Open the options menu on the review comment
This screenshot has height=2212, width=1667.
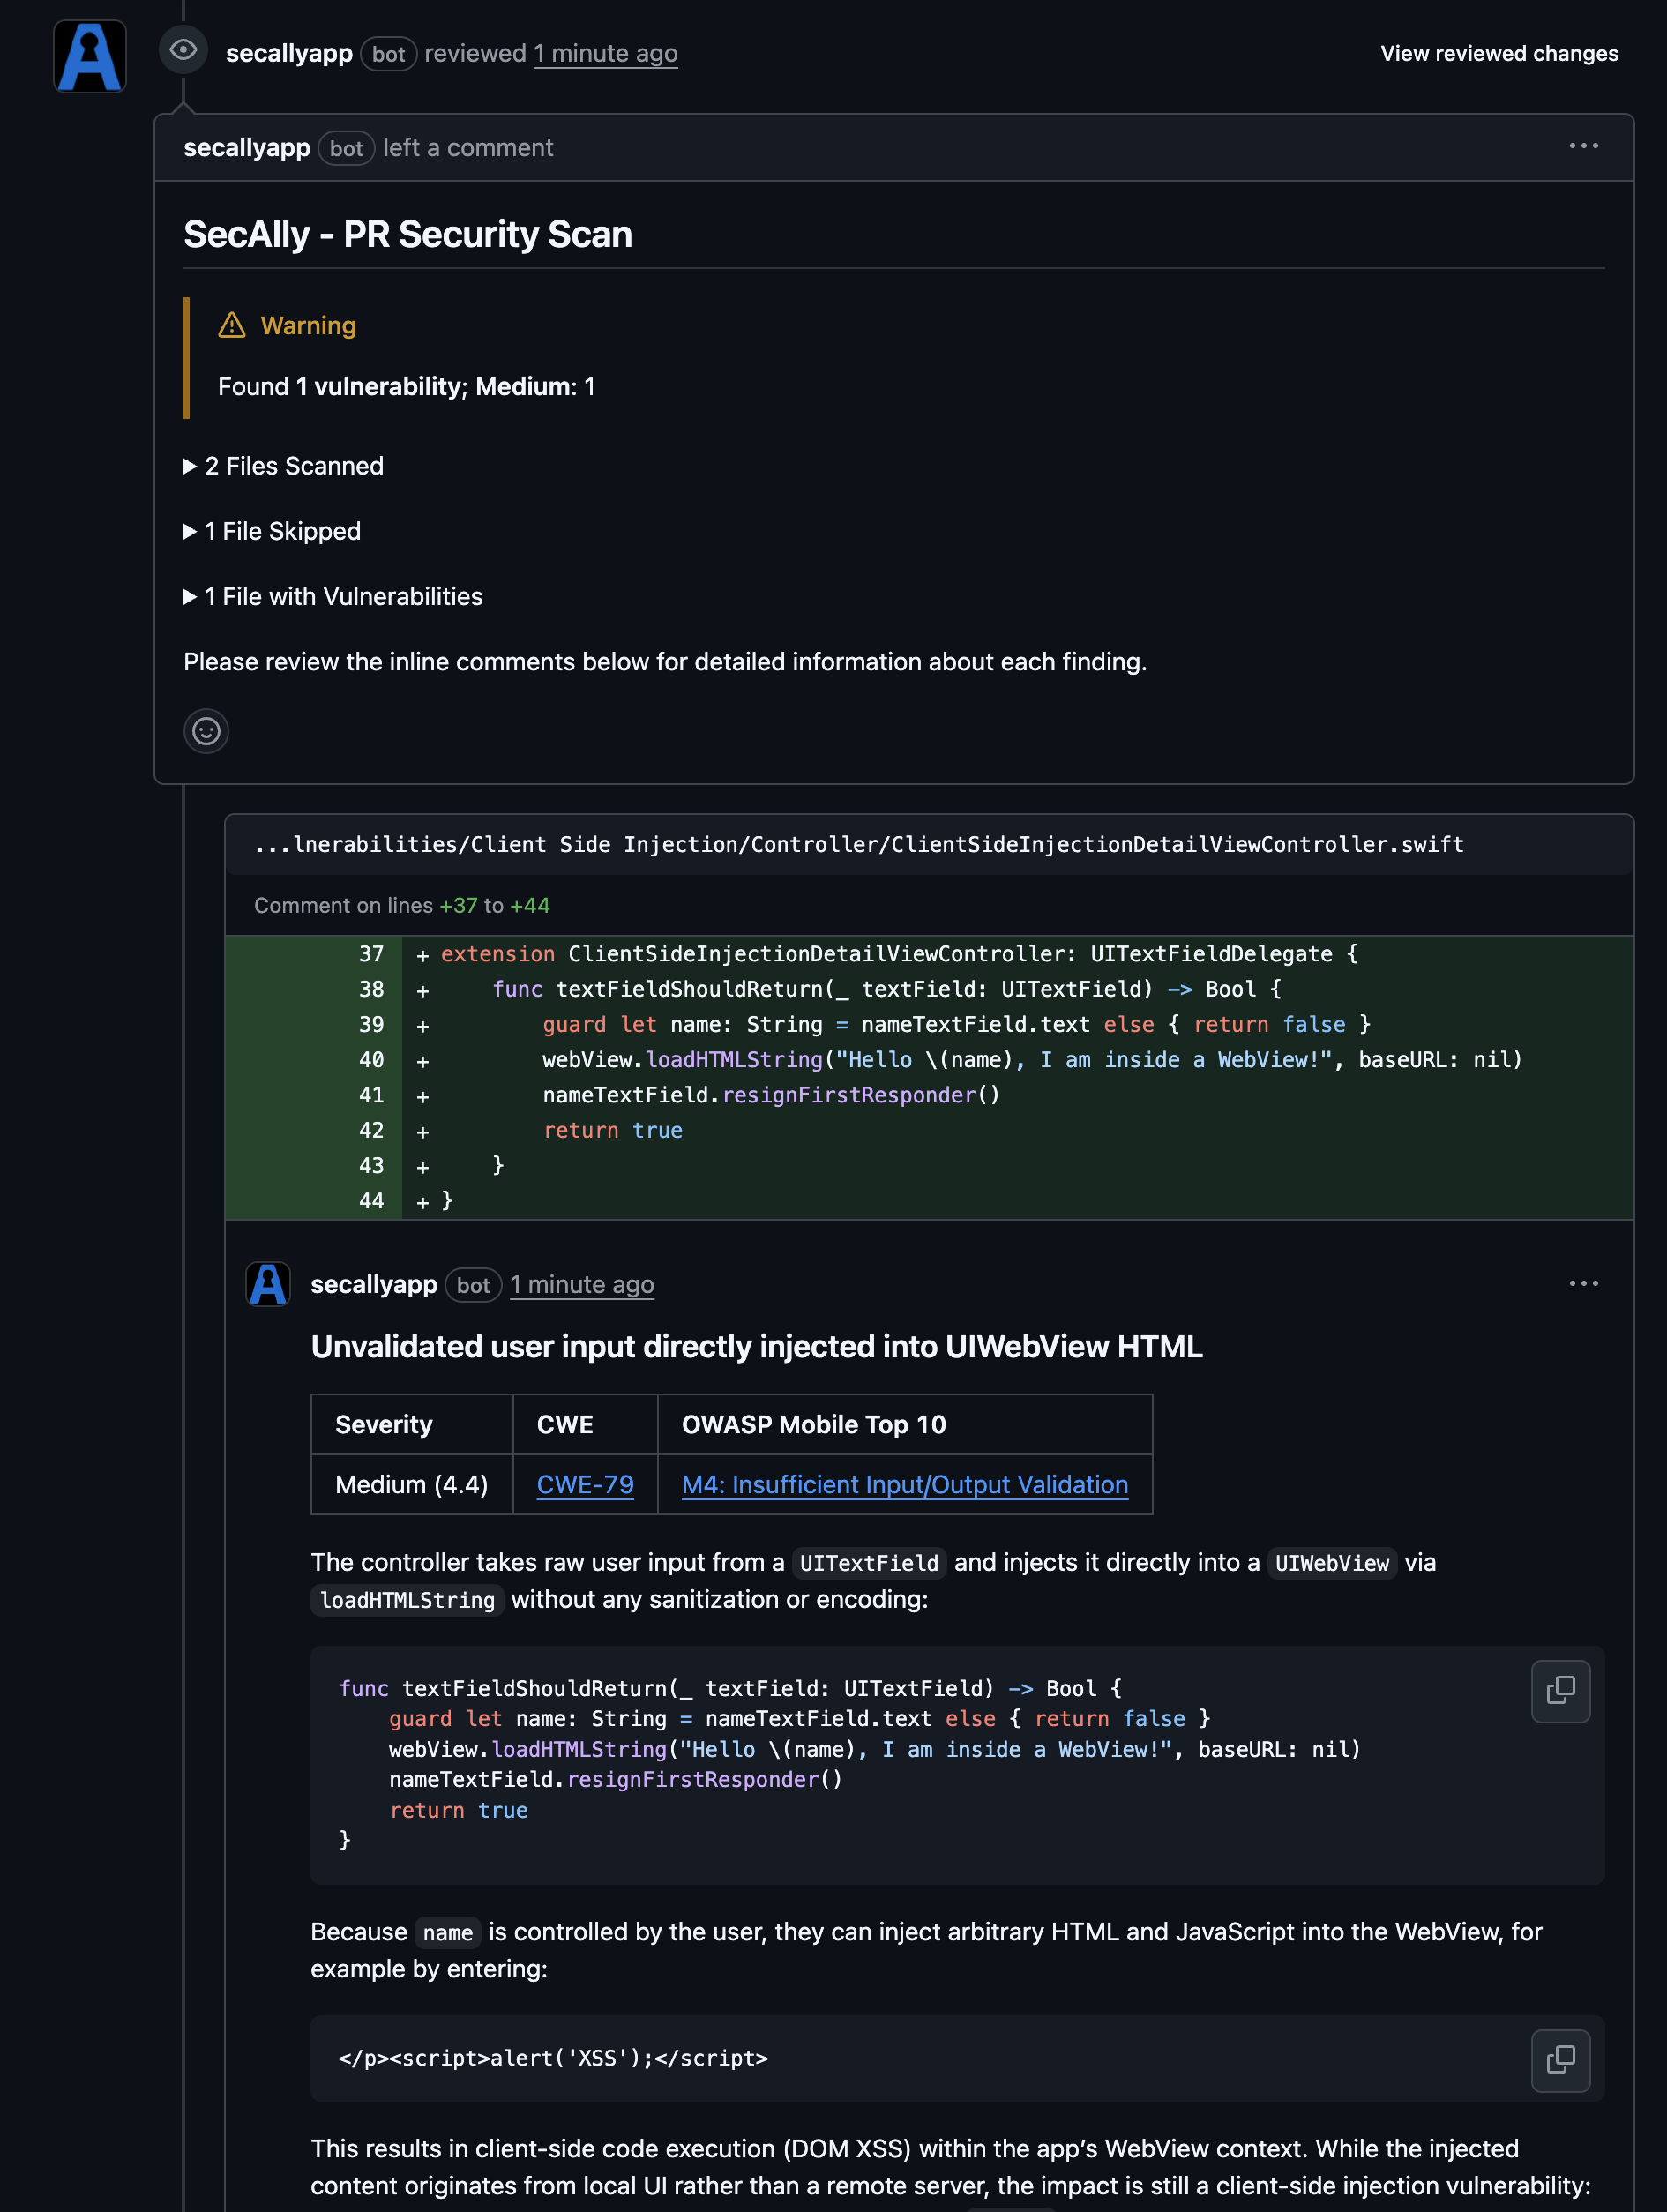(x=1584, y=146)
